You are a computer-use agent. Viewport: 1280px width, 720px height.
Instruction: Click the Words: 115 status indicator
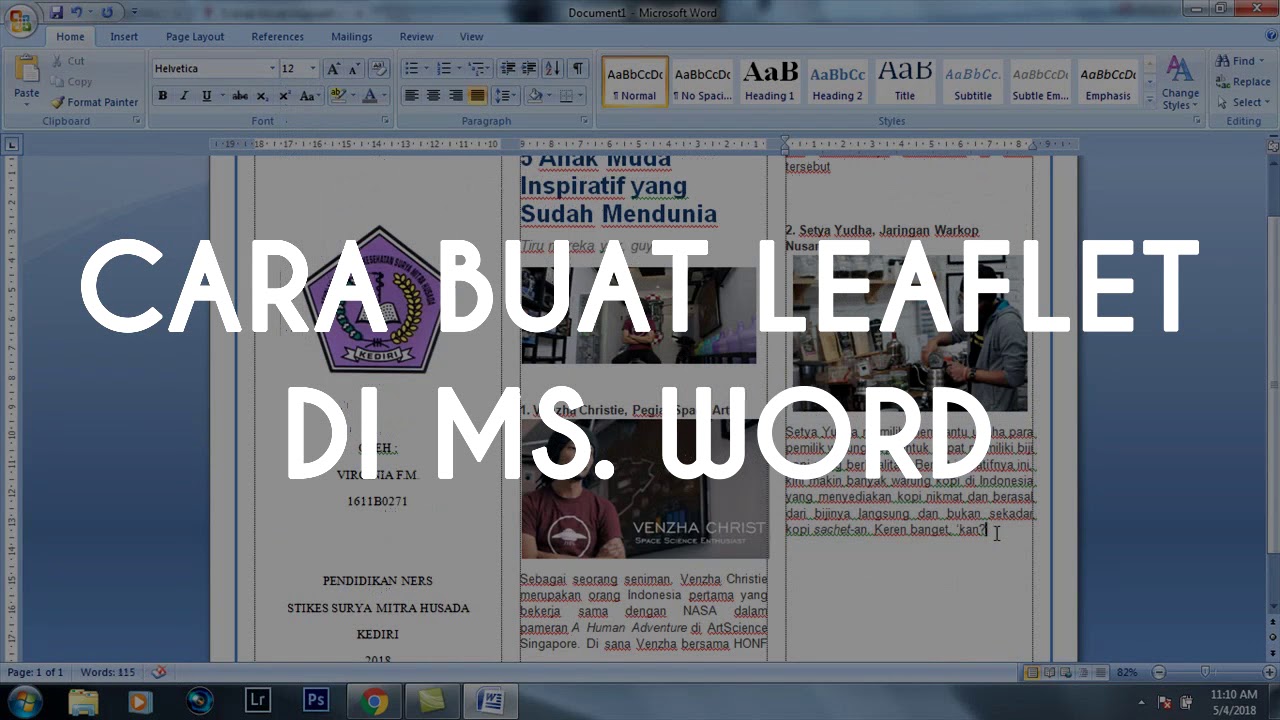click(x=108, y=672)
